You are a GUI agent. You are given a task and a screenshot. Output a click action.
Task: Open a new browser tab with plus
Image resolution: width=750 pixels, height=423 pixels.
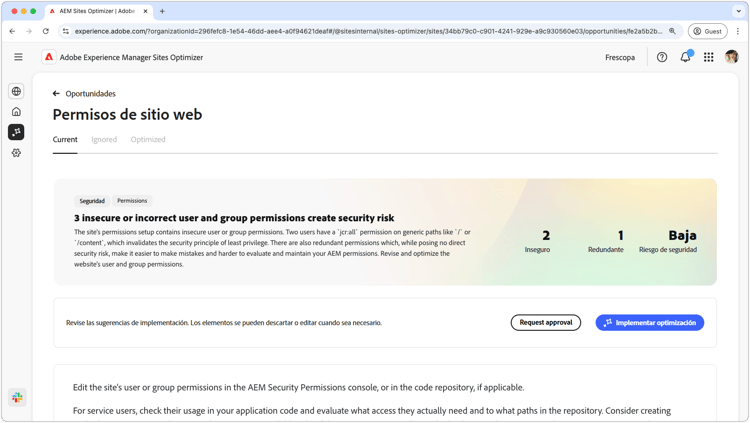(162, 11)
